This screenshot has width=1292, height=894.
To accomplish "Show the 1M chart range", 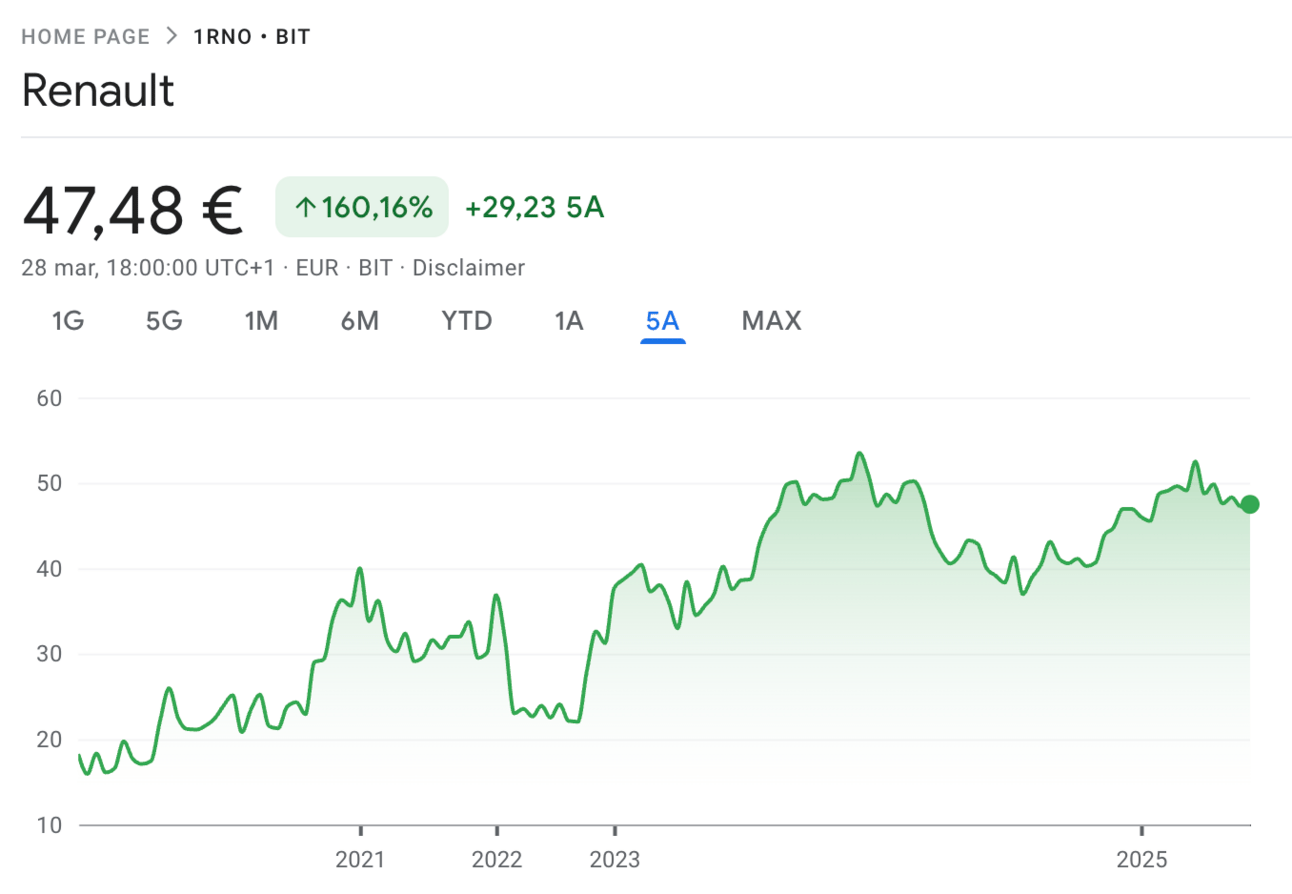I will point(261,321).
